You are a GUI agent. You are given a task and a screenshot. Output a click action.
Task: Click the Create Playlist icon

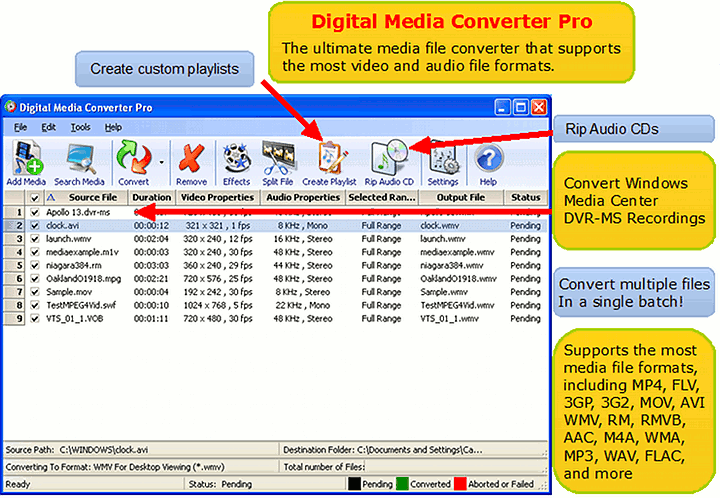(332, 158)
